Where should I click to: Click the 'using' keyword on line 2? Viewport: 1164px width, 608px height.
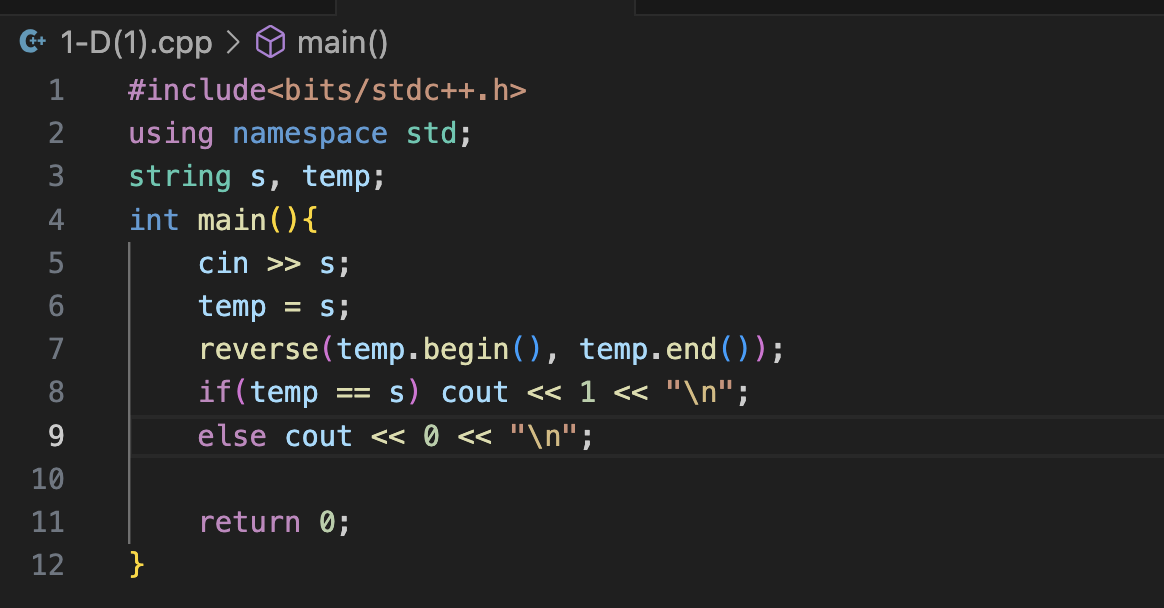[x=171, y=134]
